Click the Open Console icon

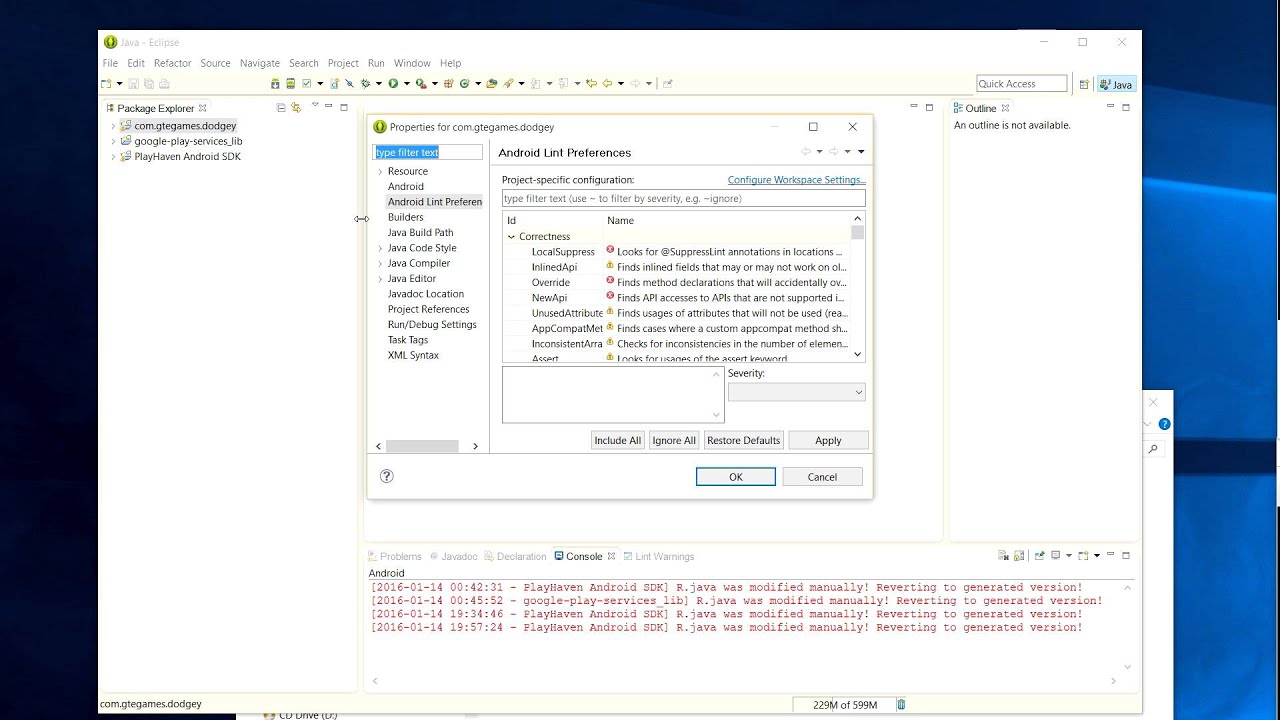[x=1083, y=556]
